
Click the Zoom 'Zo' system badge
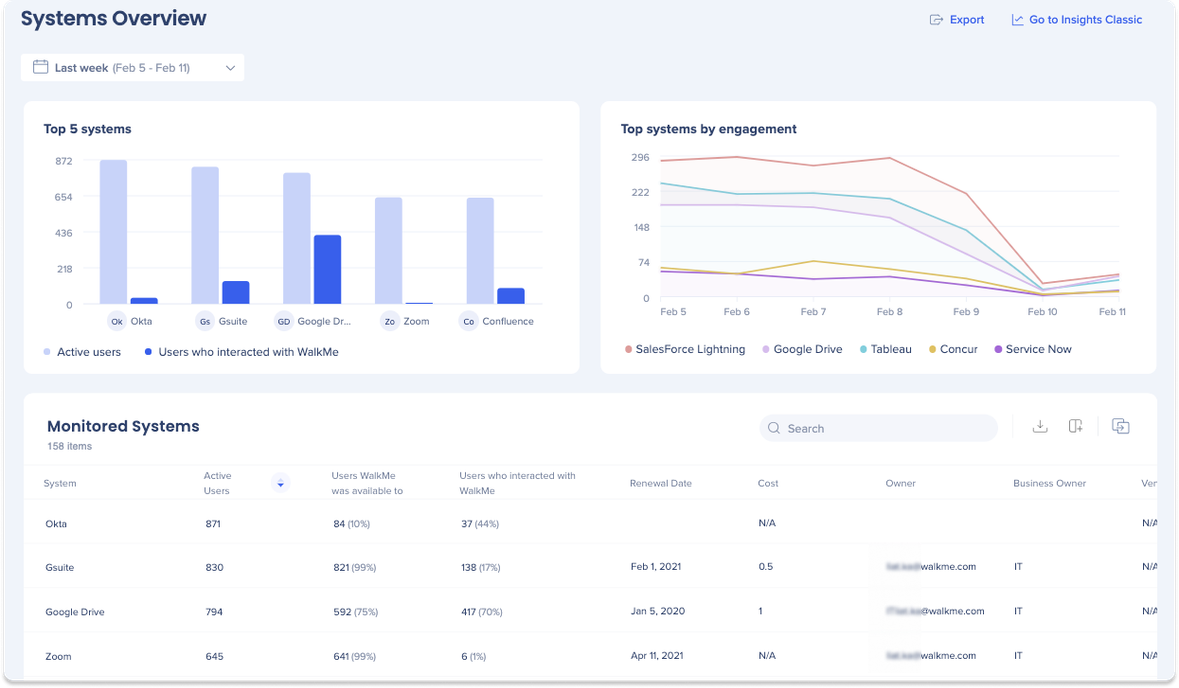point(389,321)
